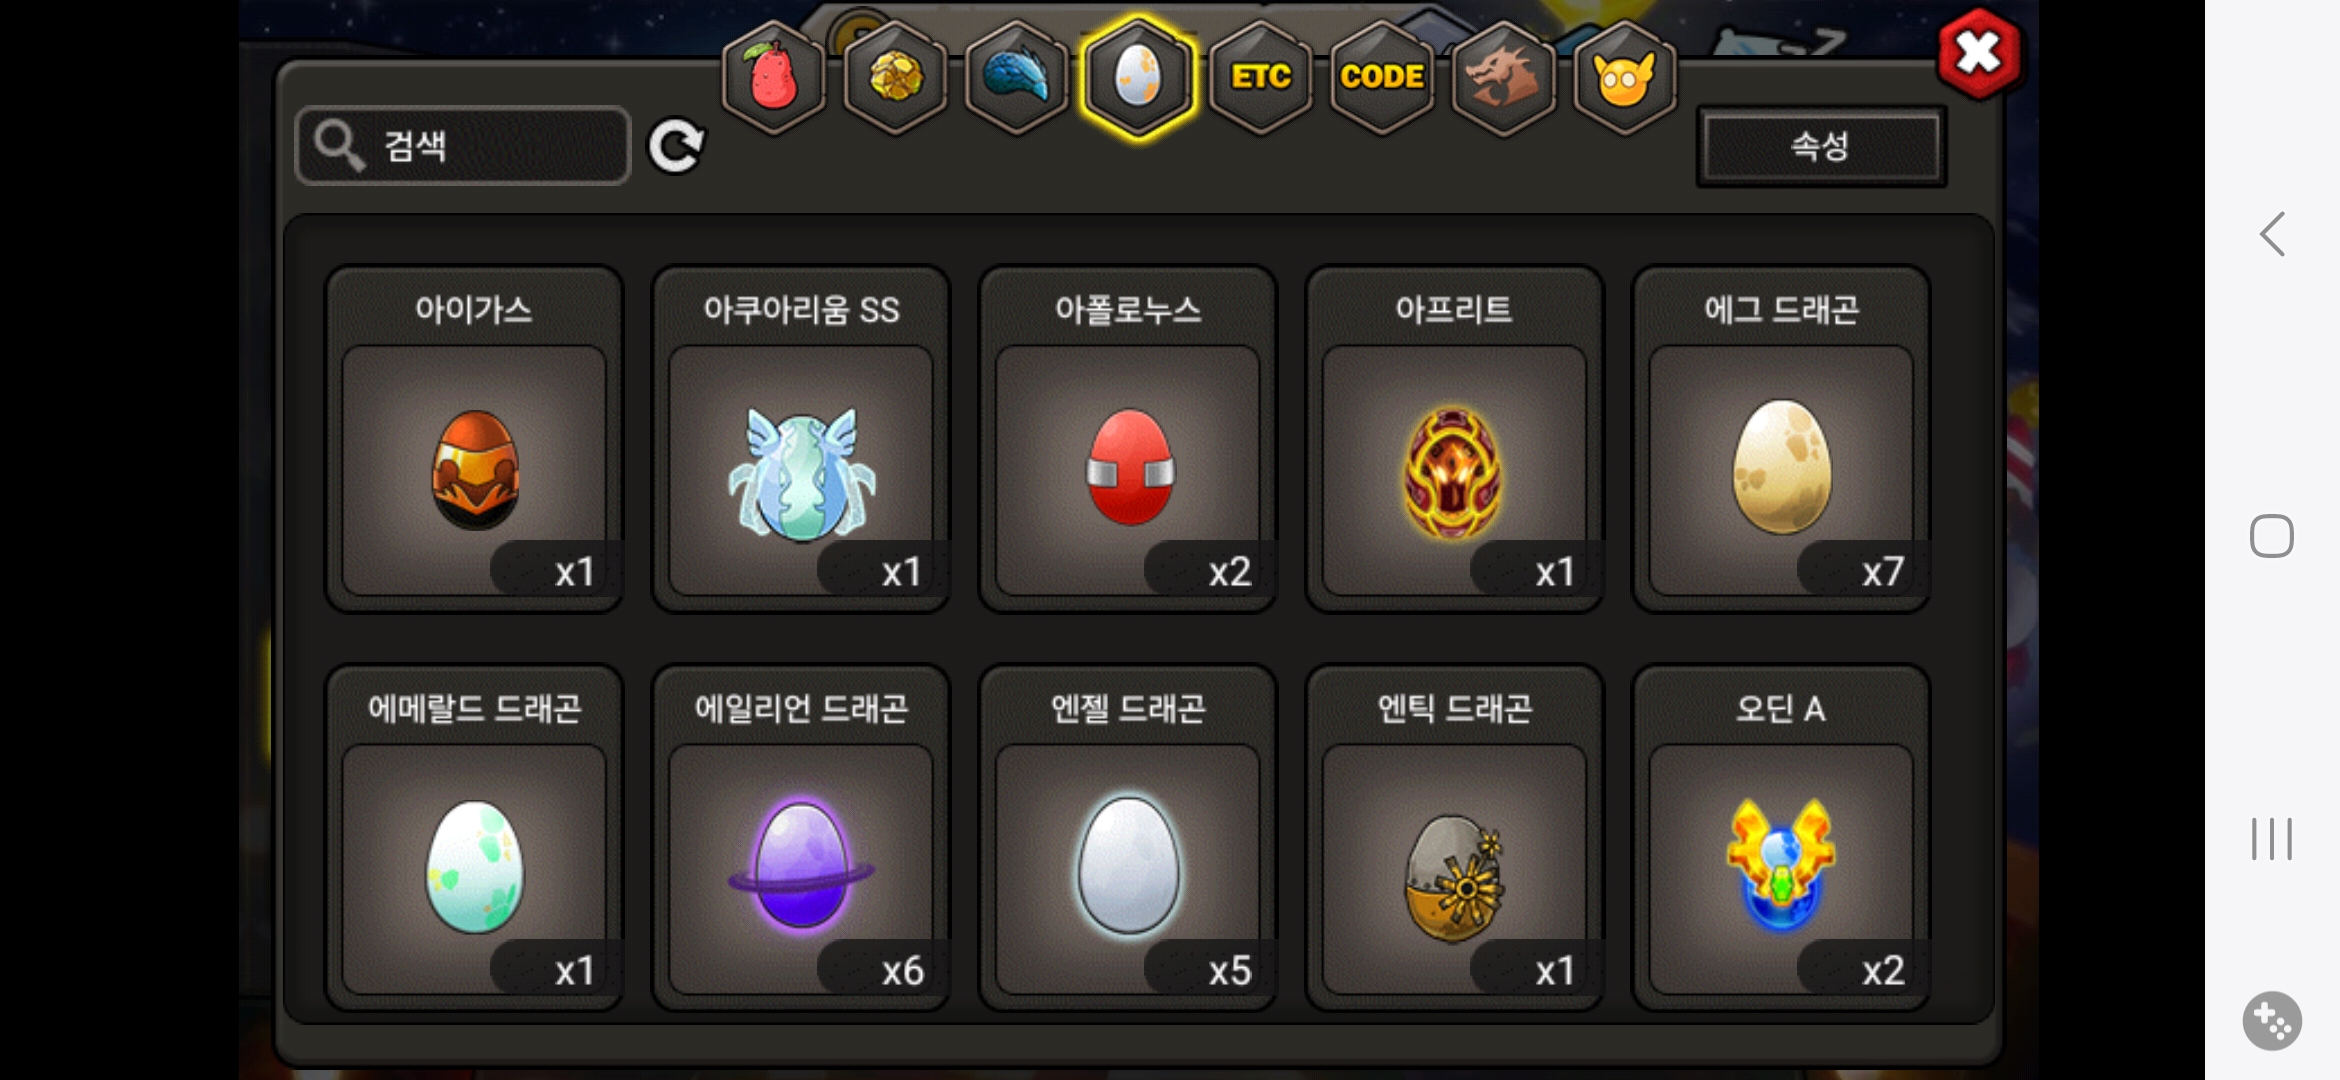
Task: Open the CODE tab
Action: (x=1382, y=77)
